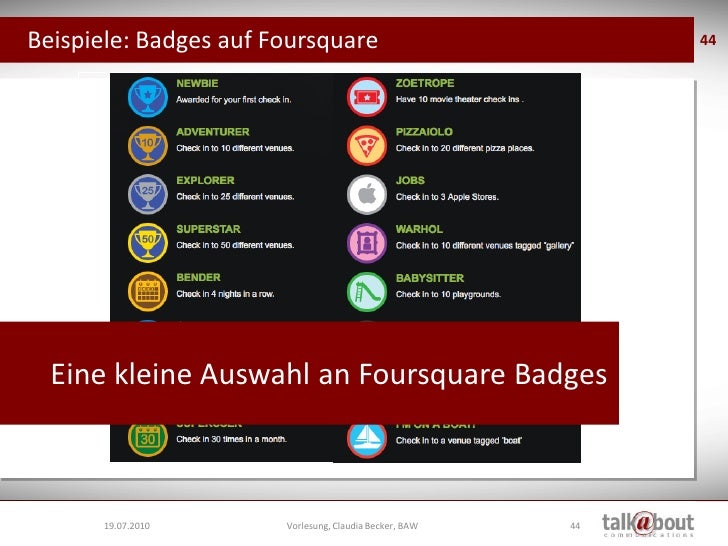Select the Pizzaiolo pizza slice badge icon
This screenshot has width=728, height=546.
(367, 146)
